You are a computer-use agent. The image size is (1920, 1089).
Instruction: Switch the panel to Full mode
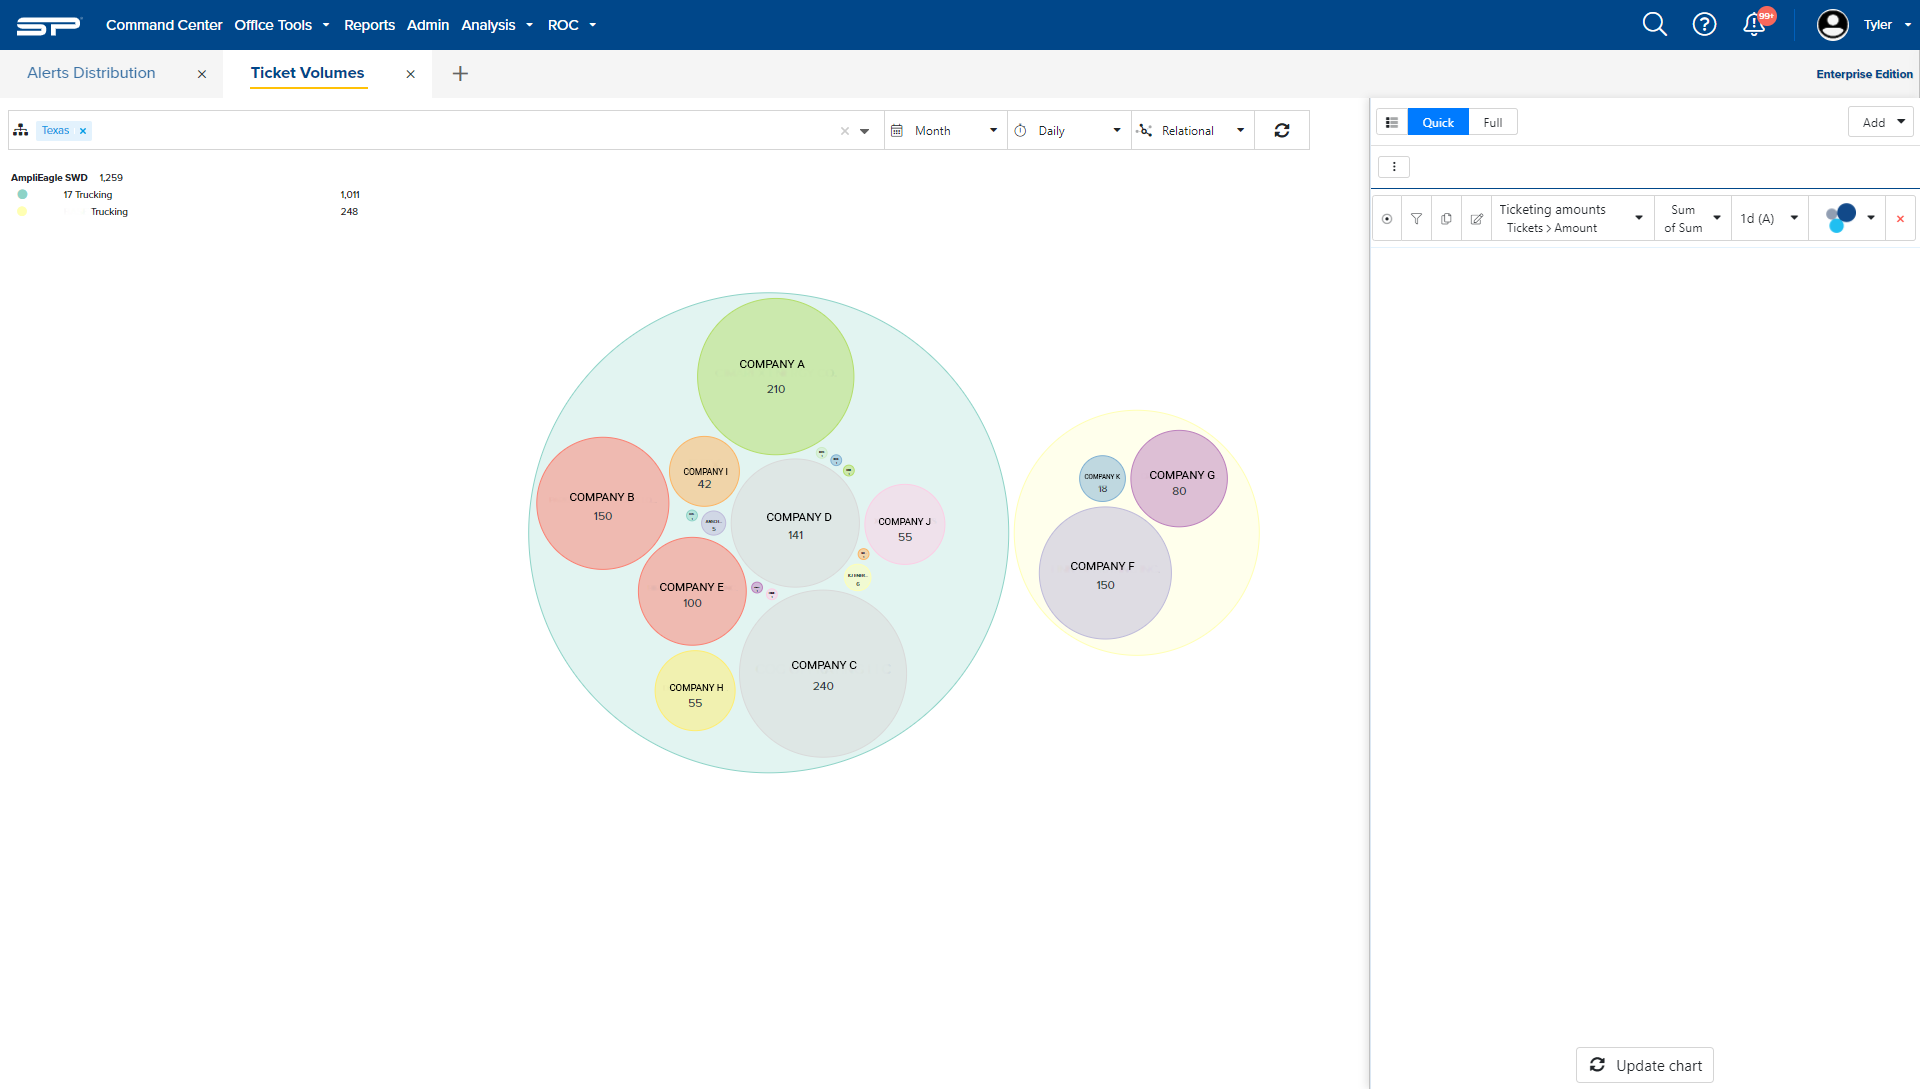tap(1493, 122)
